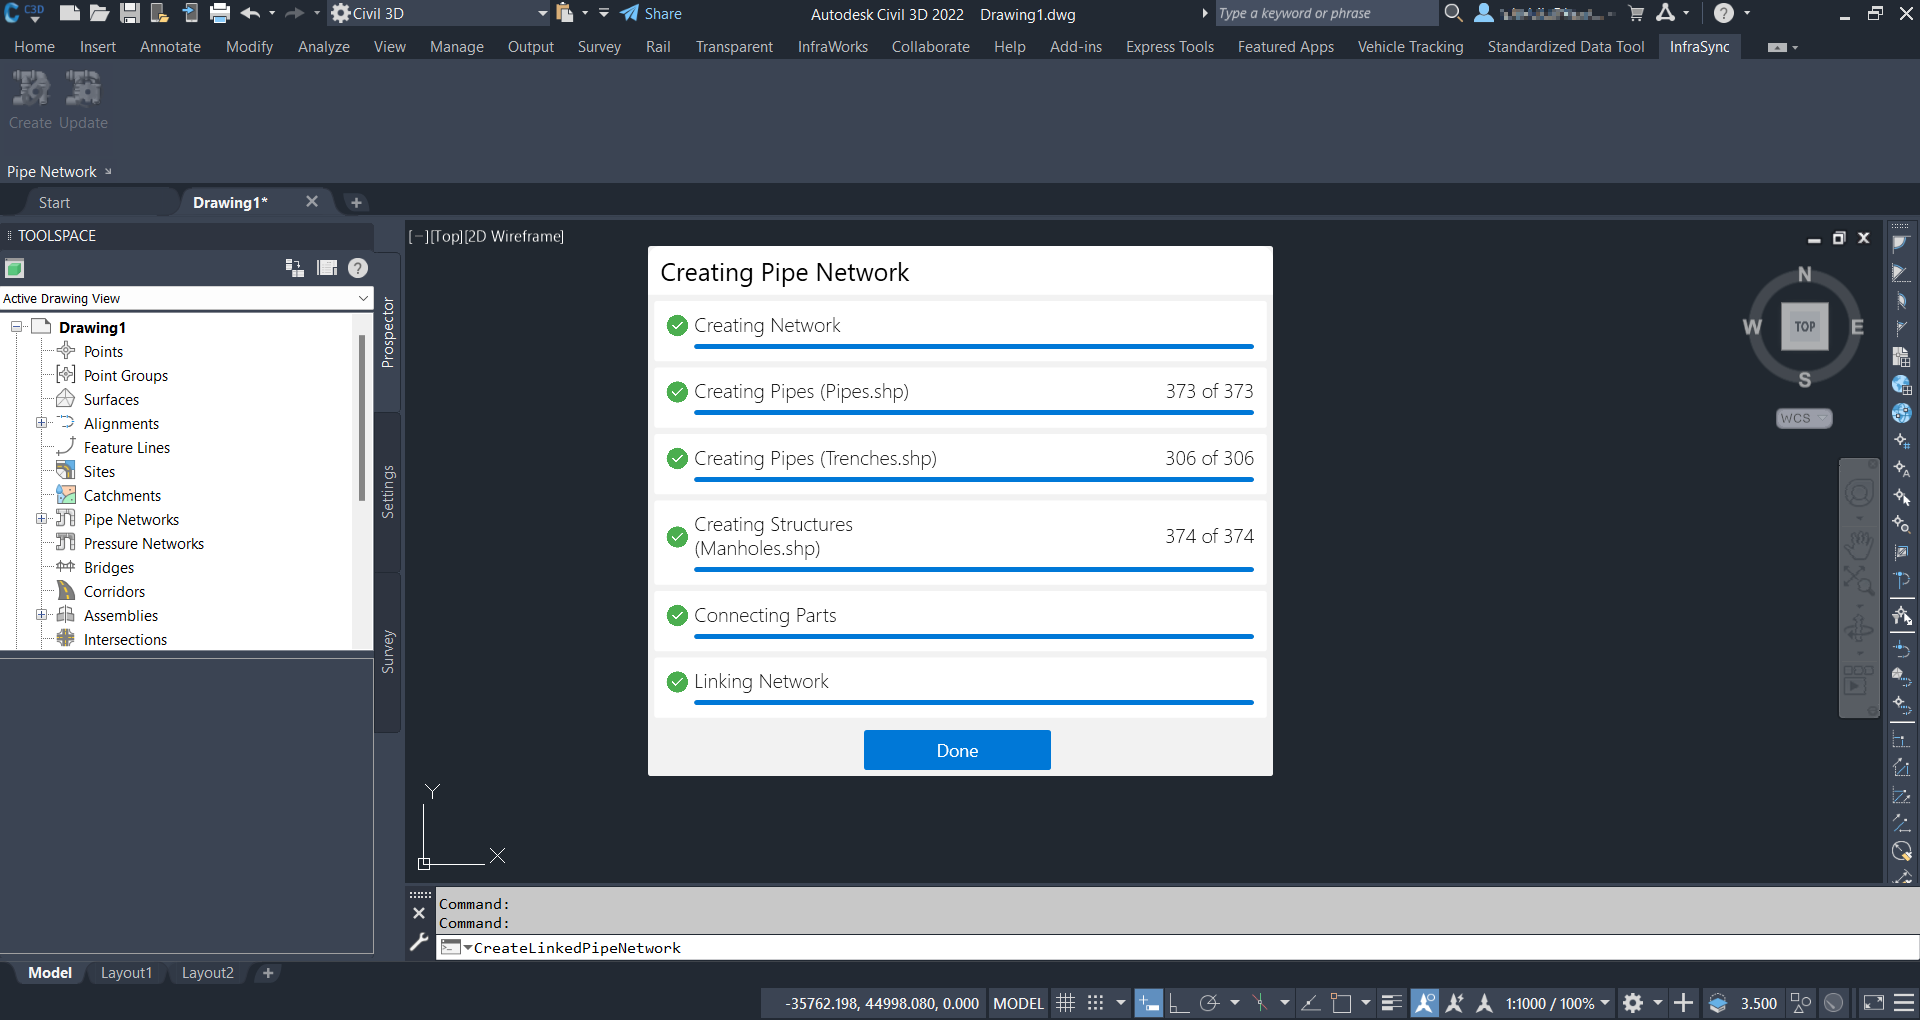Open the Help question mark icon in the title bar
This screenshot has height=1020, width=1920.
pos(1723,13)
